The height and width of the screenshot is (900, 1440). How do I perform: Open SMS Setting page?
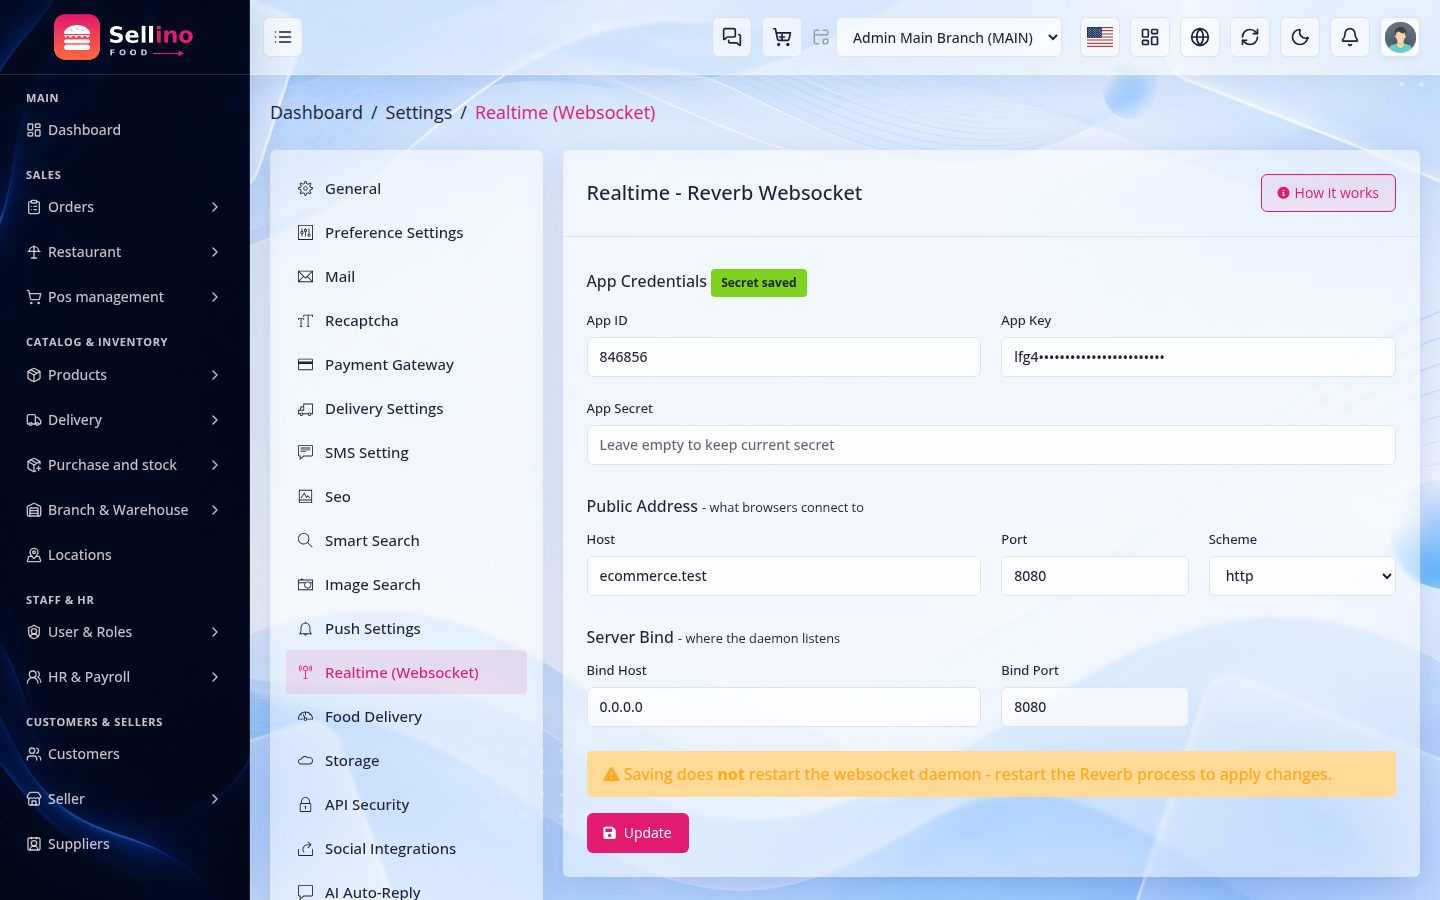pos(406,453)
